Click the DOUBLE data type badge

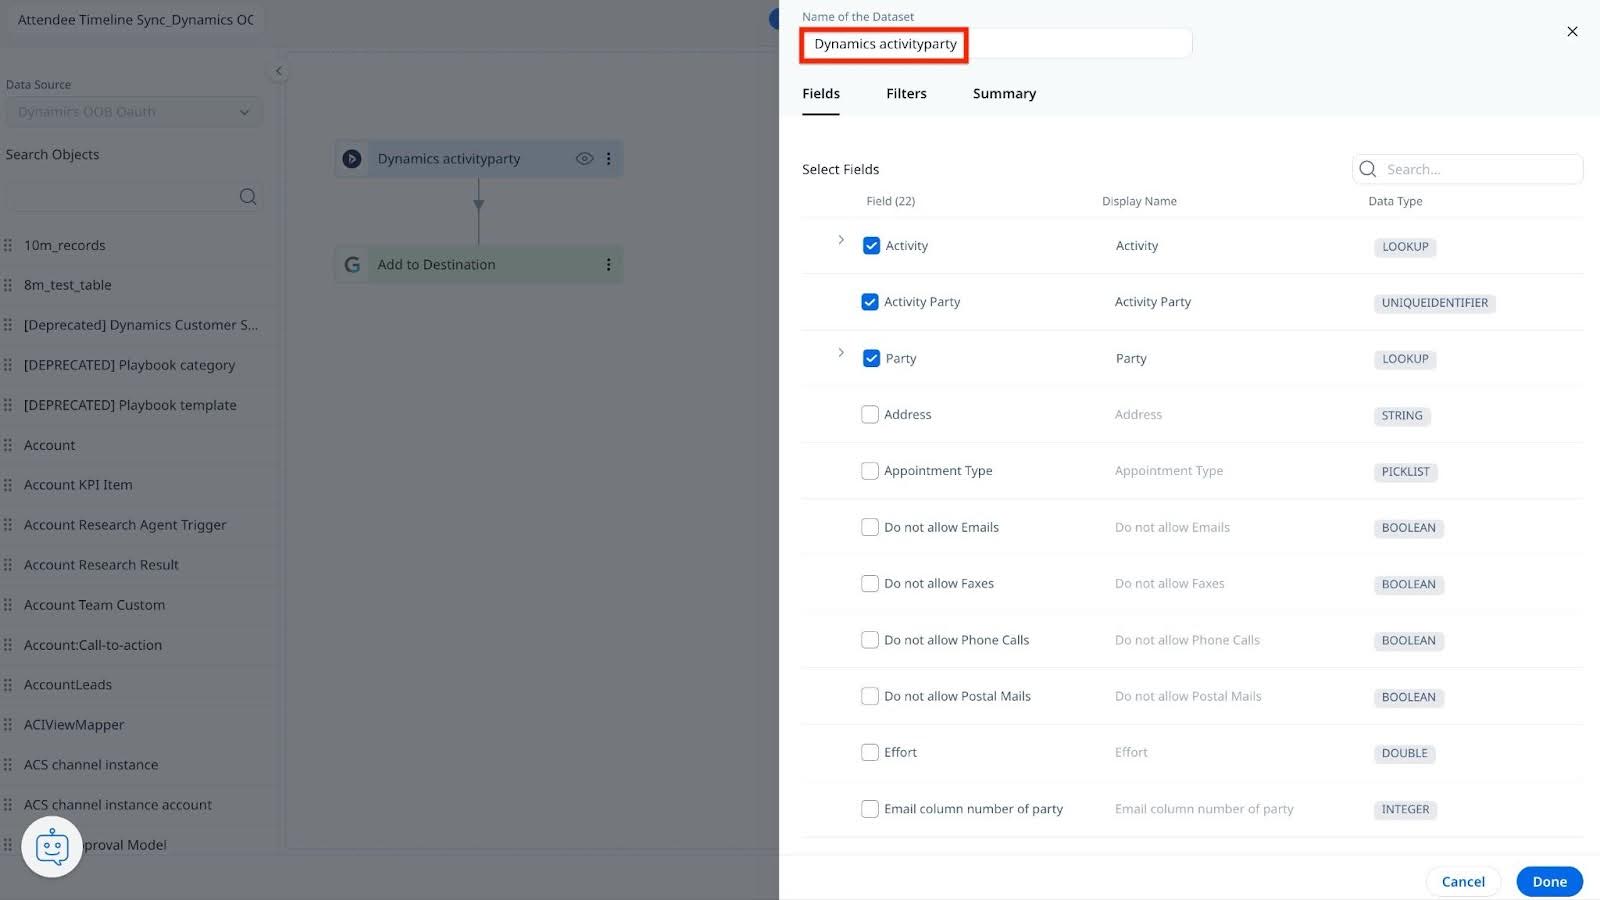(x=1404, y=753)
